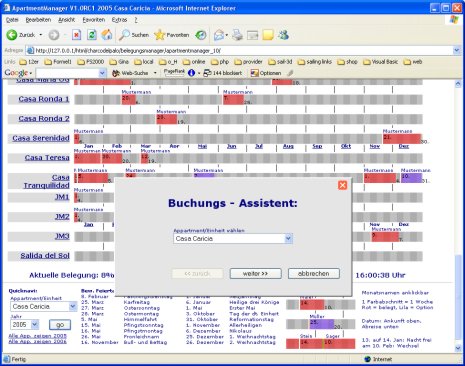Viewport: 465px width, 366px height.
Task: Open the Extras menu
Action: [119, 20]
